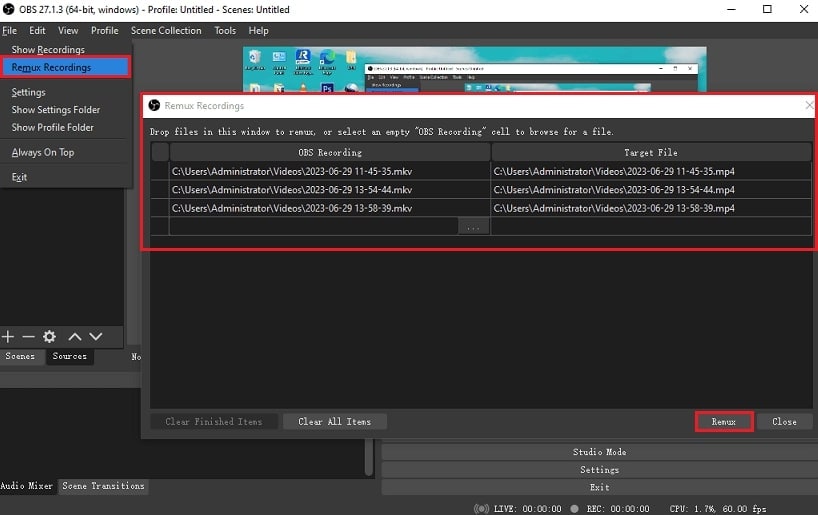Click Clear All Items button

point(334,422)
